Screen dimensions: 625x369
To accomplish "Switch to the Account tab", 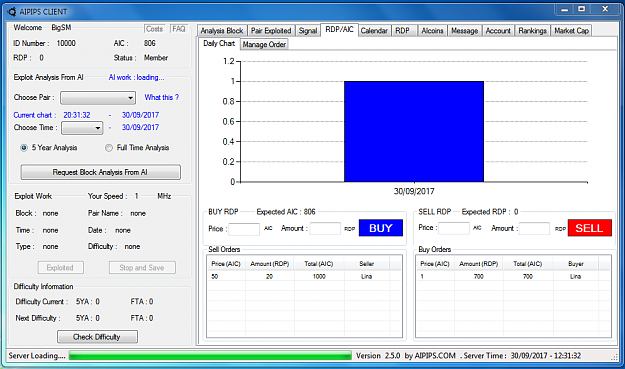I will tap(498, 31).
